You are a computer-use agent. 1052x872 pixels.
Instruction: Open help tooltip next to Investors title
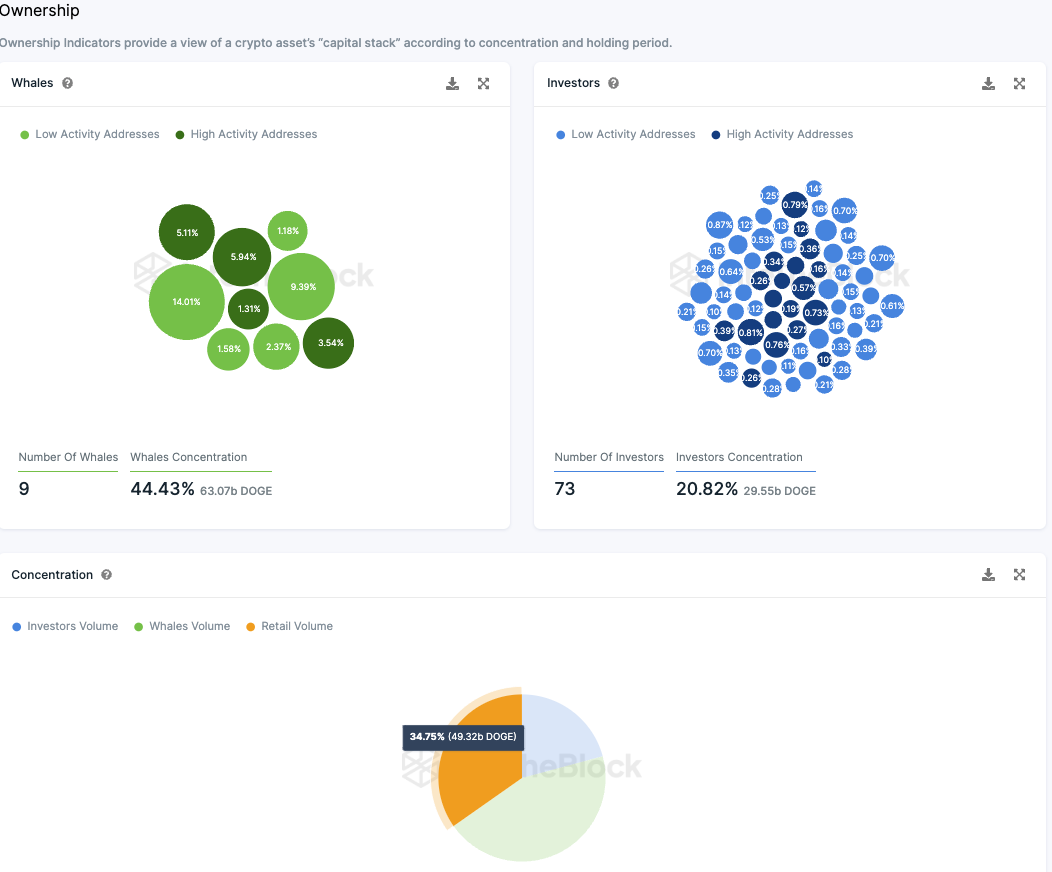pyautogui.click(x=613, y=83)
